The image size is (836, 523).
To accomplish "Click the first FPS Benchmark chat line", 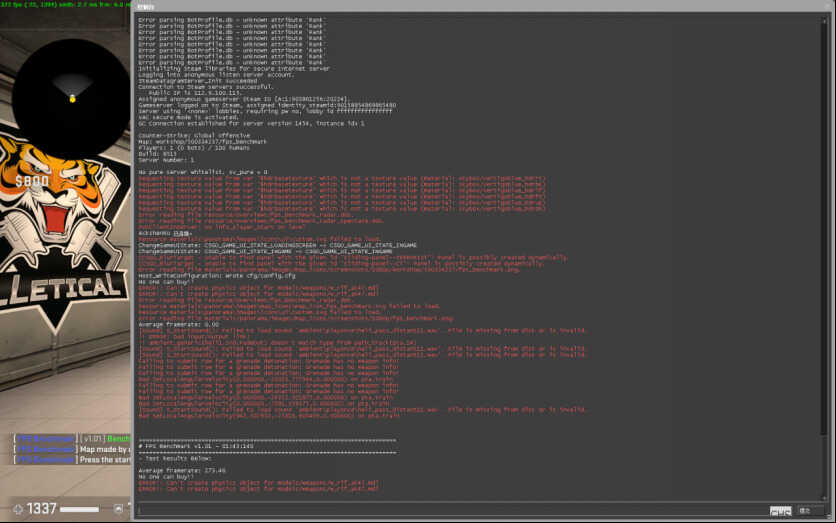I will (71, 438).
